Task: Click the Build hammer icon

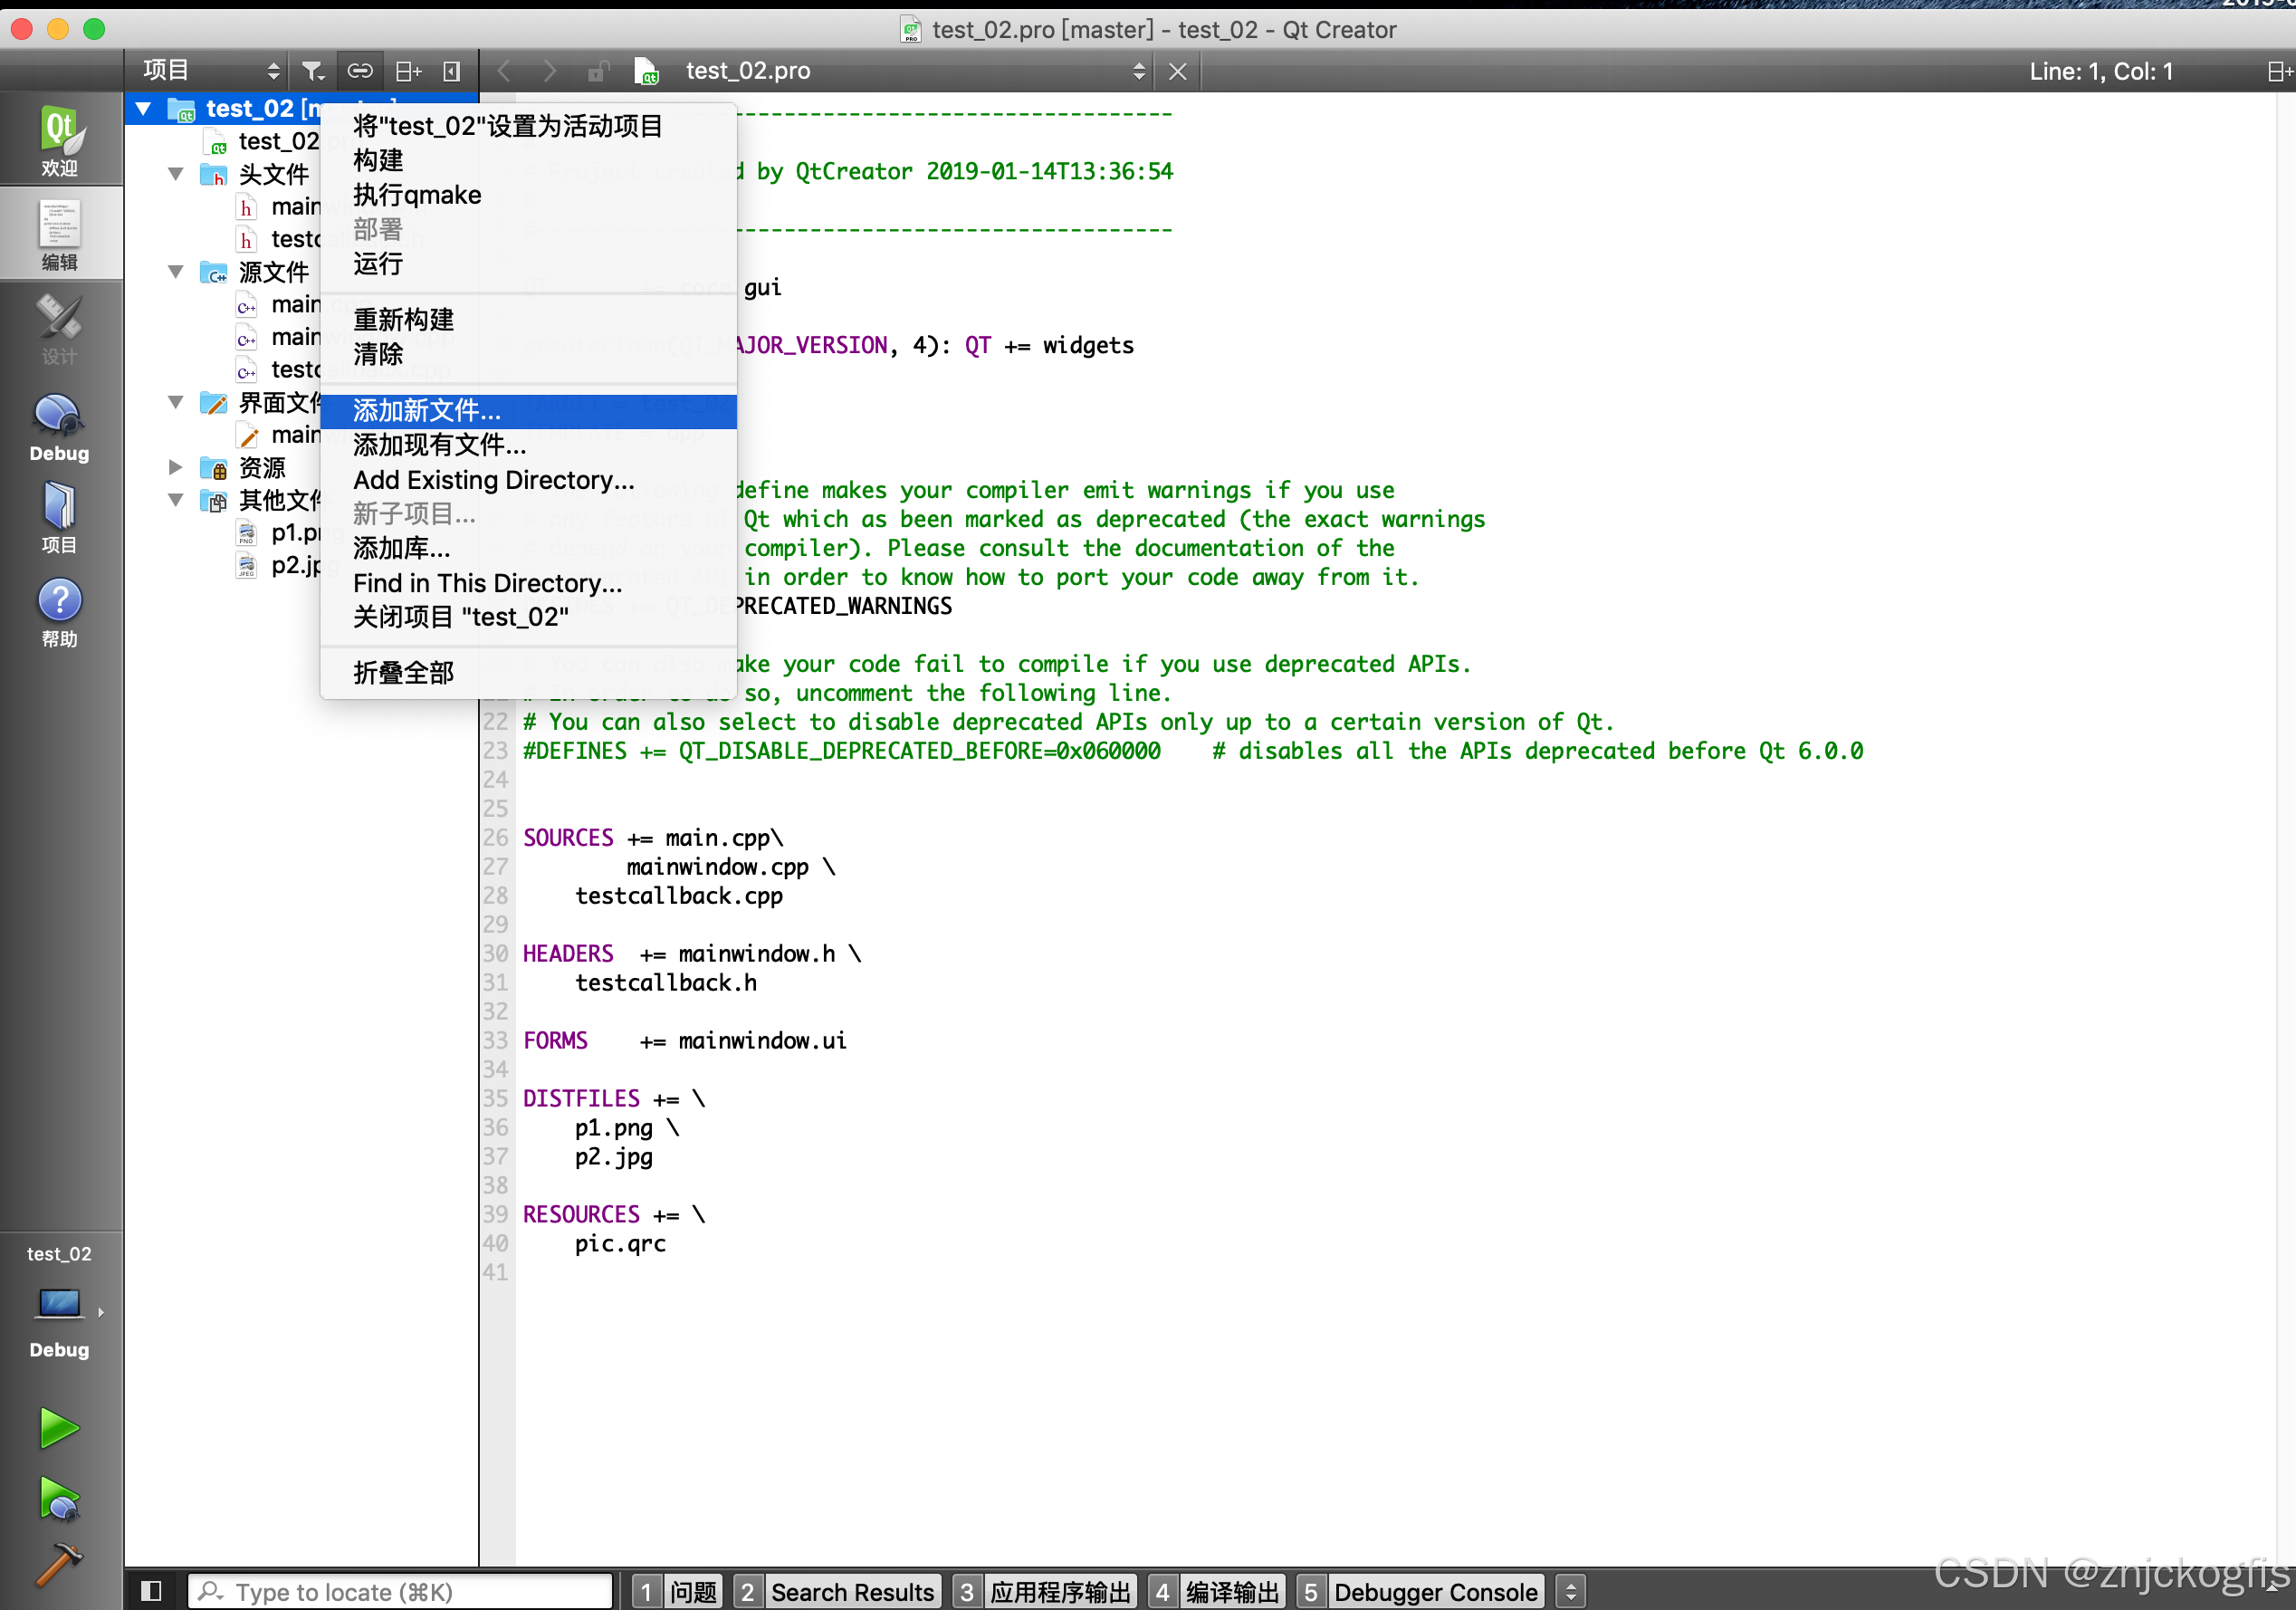Action: click(x=59, y=1565)
